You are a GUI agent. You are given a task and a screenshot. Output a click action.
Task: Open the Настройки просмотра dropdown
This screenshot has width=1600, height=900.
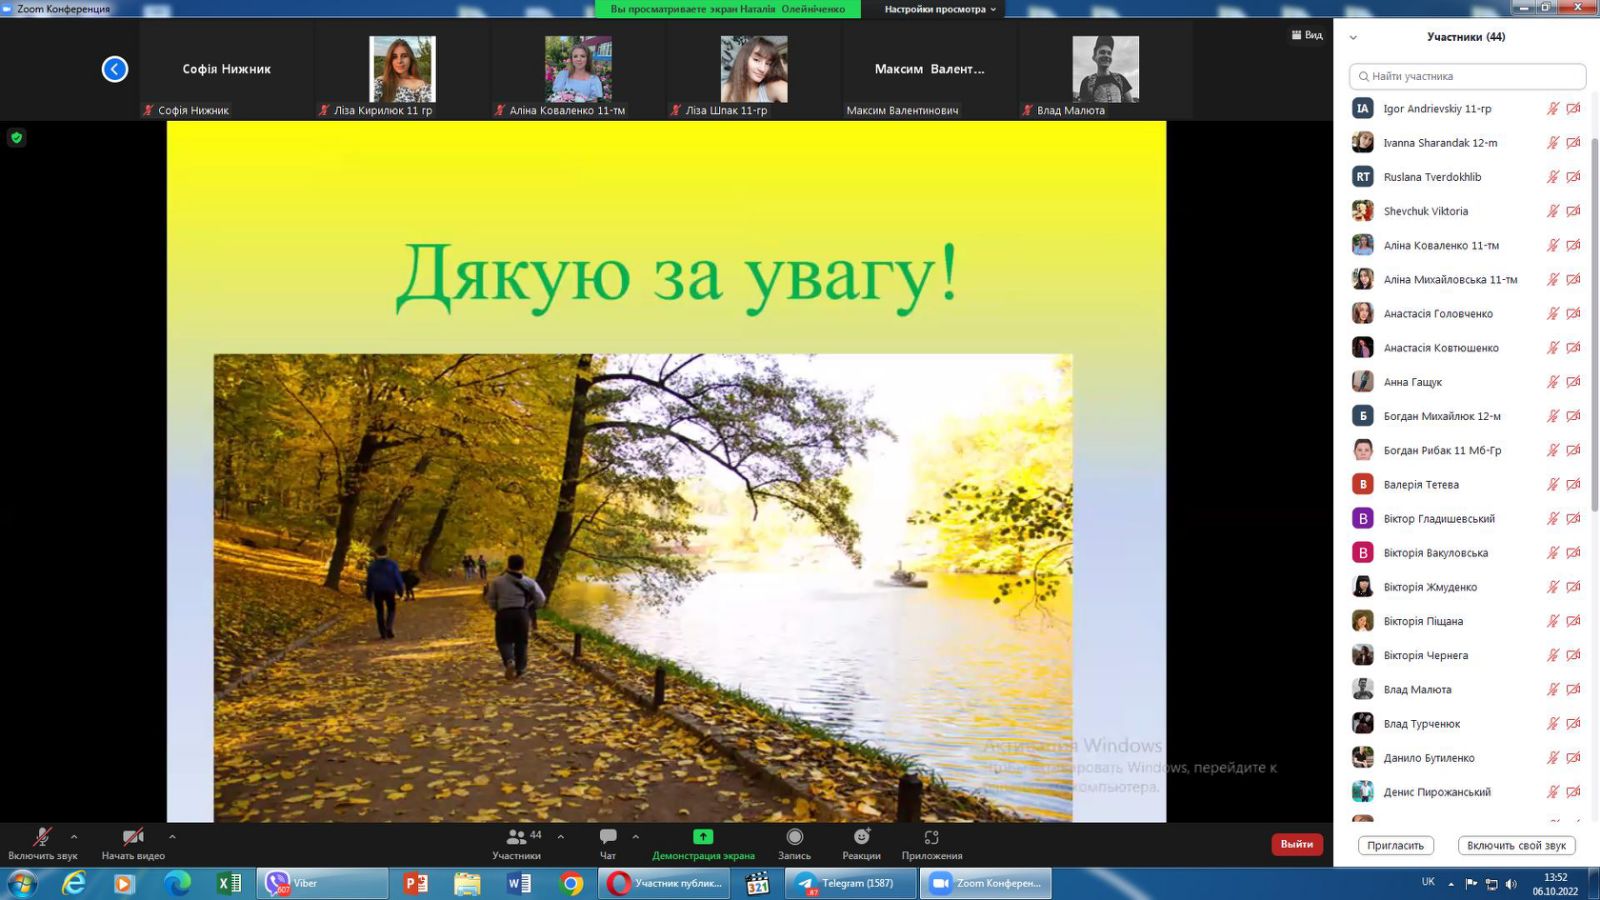pos(940,9)
